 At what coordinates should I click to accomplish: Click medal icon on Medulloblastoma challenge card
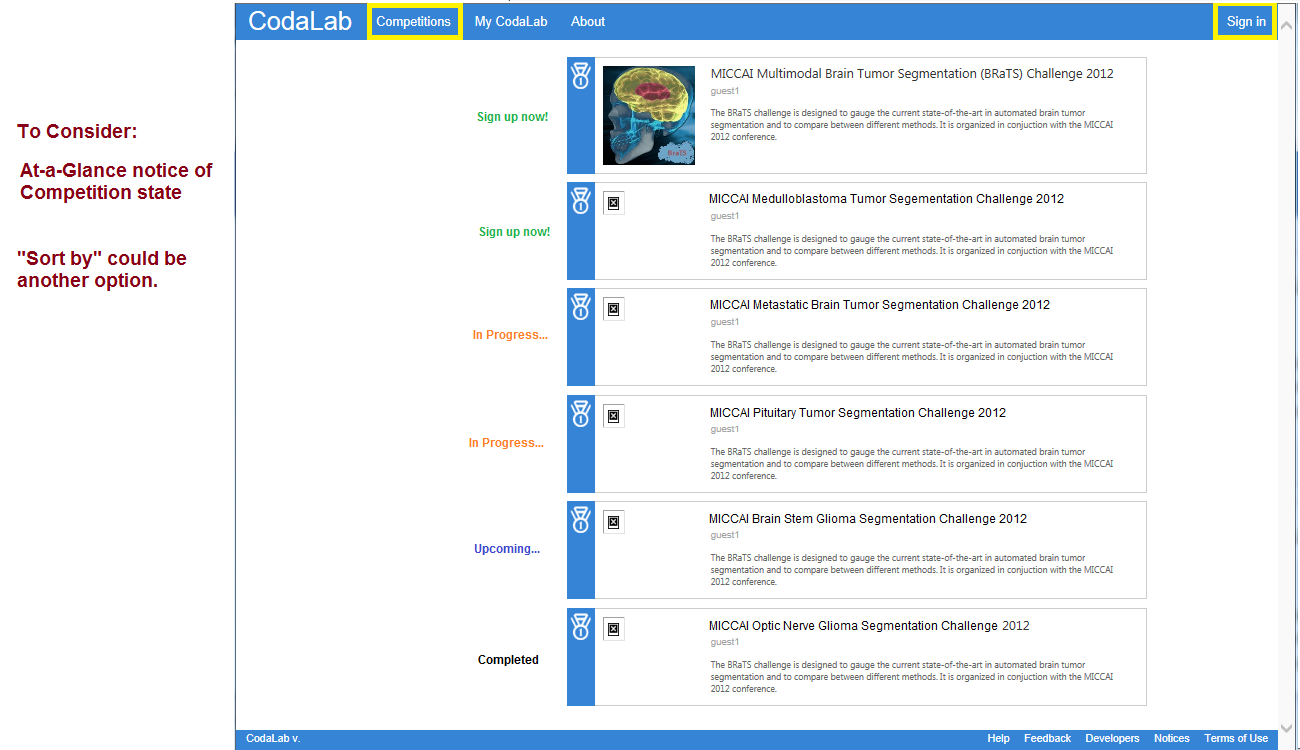pos(581,201)
